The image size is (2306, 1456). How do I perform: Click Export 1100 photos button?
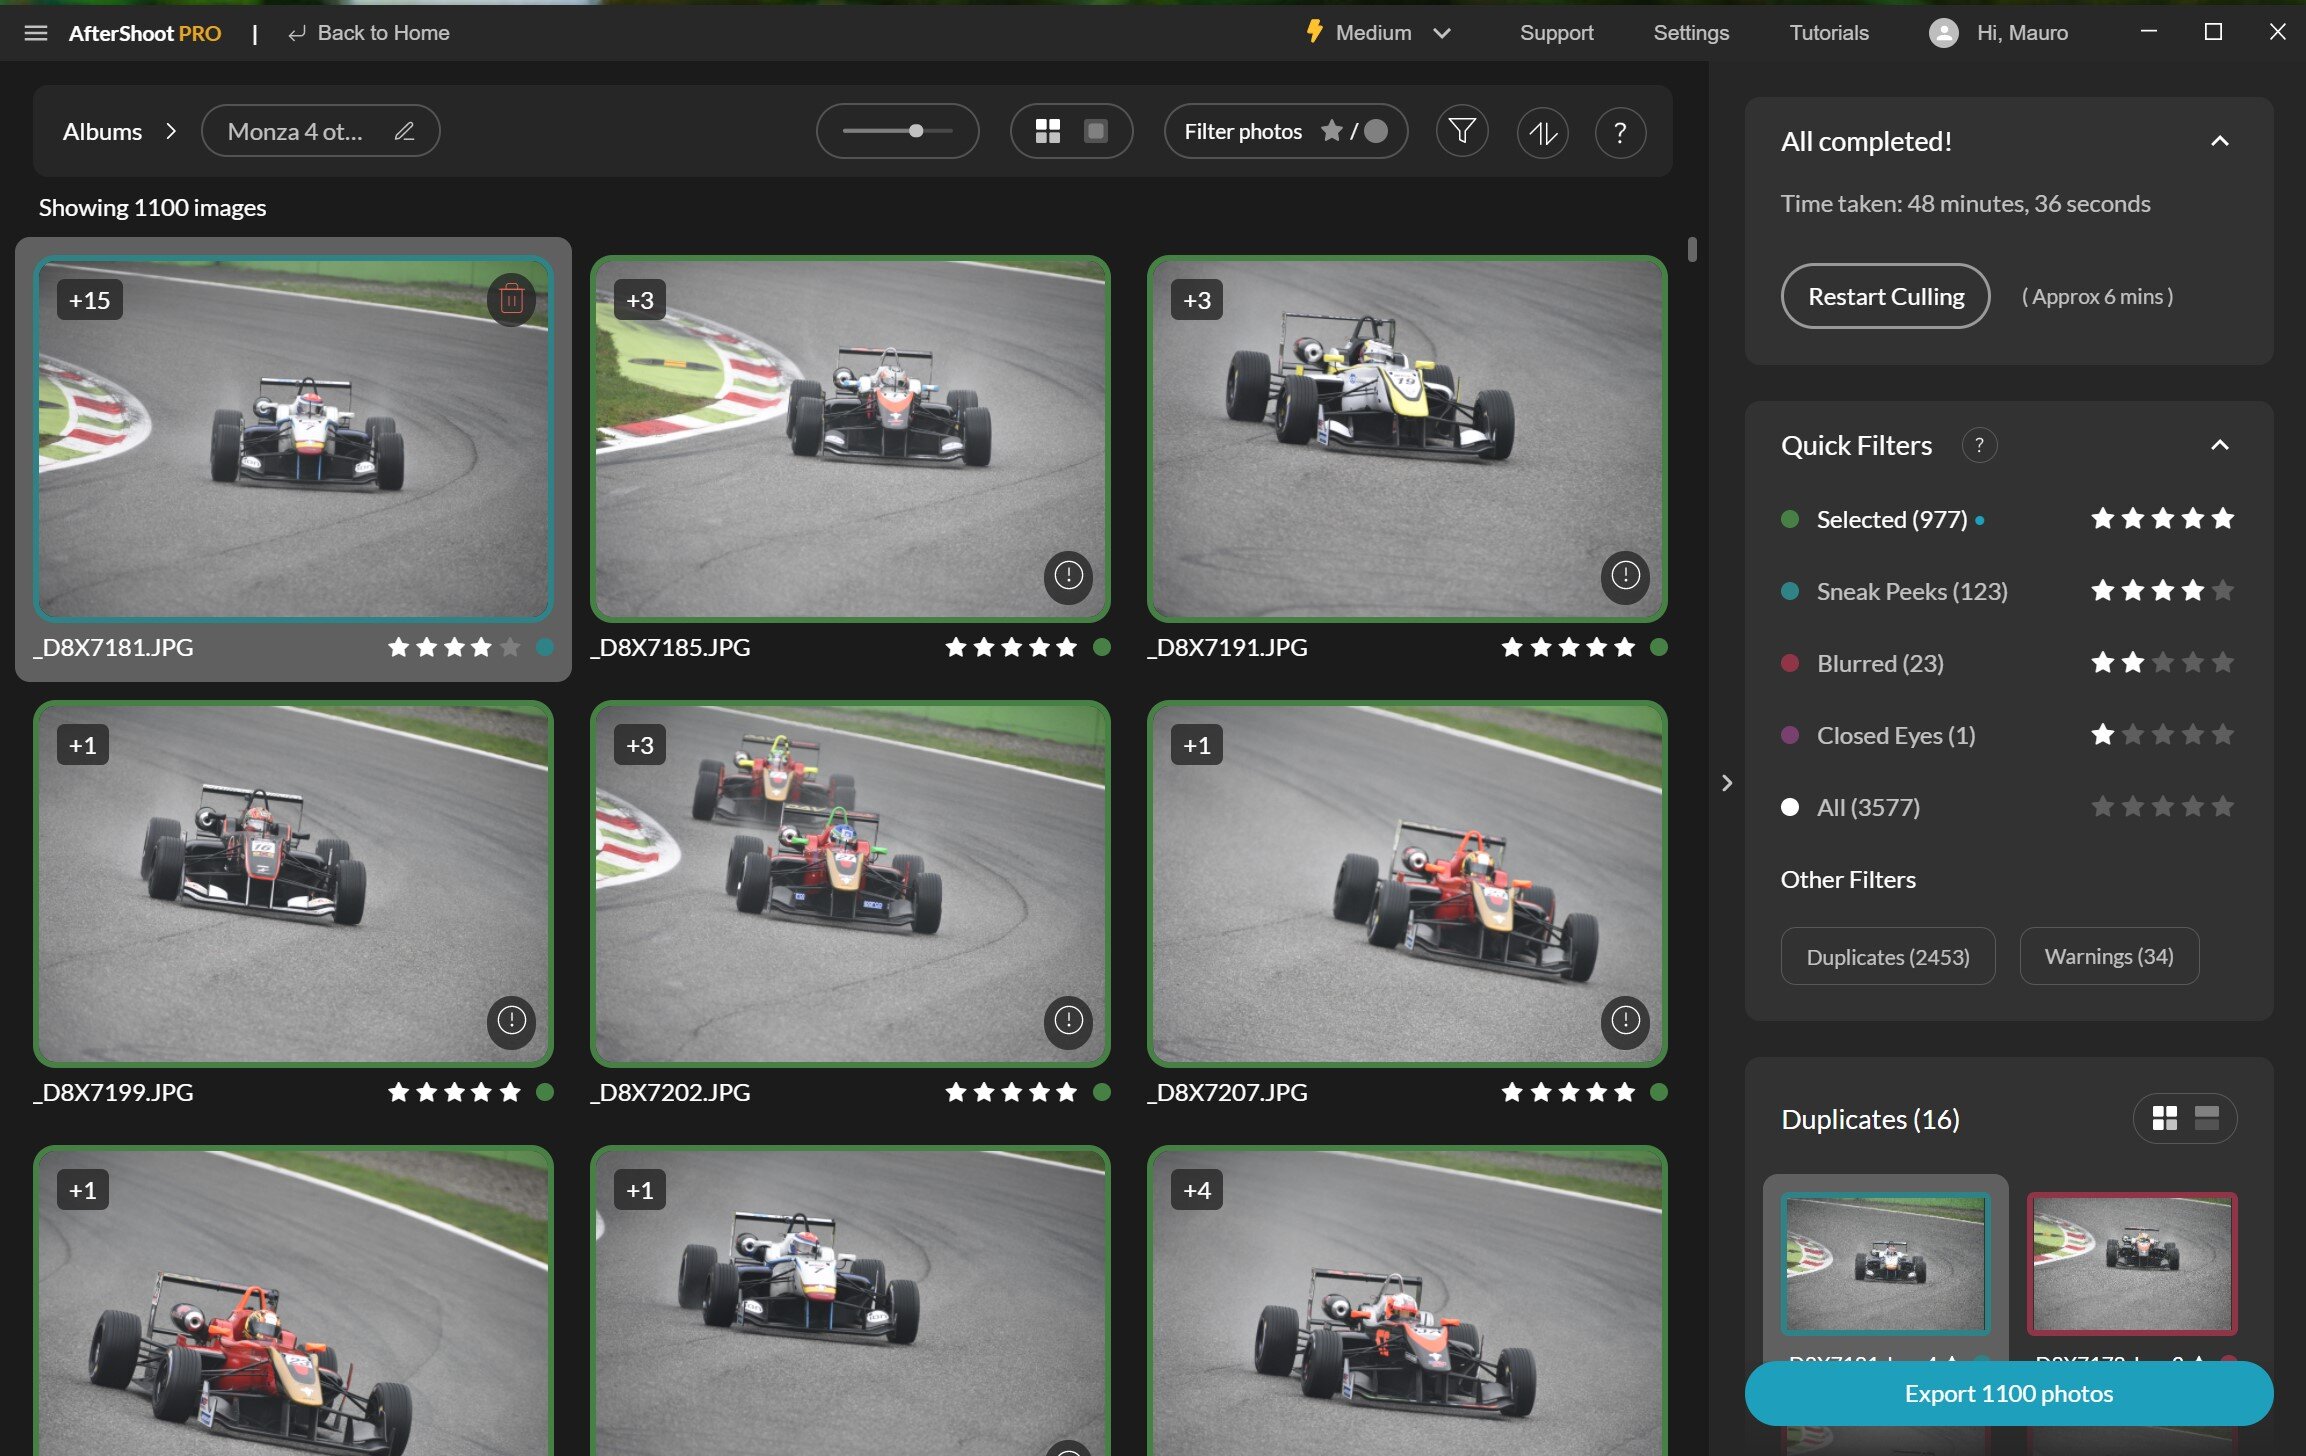coord(2008,1393)
